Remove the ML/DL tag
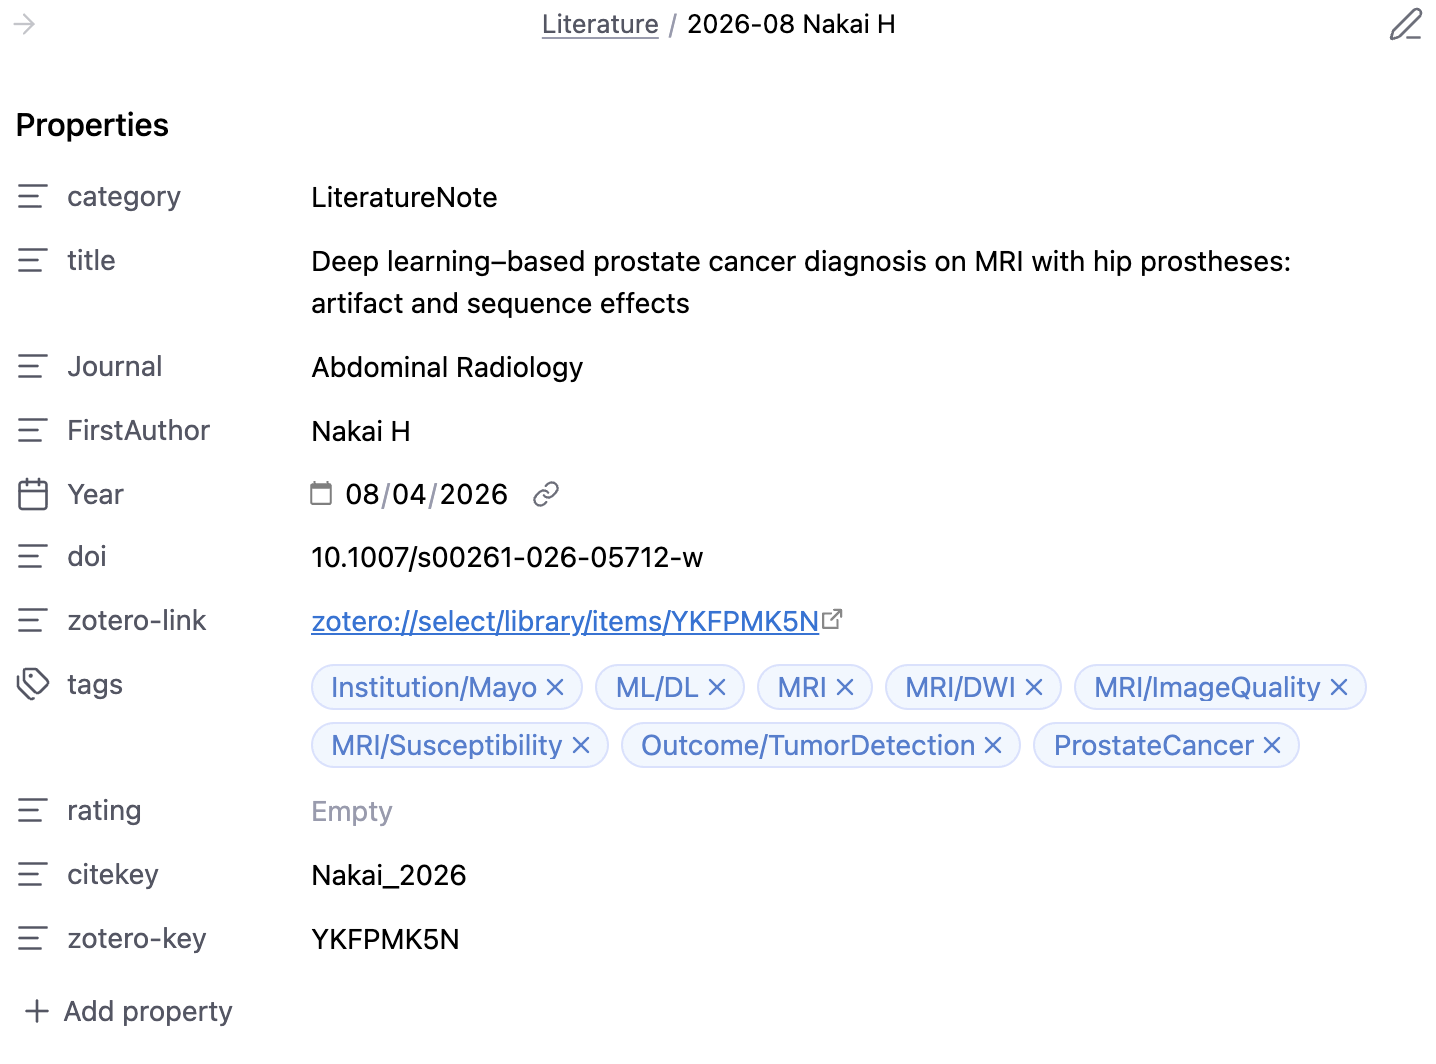 [x=717, y=687]
